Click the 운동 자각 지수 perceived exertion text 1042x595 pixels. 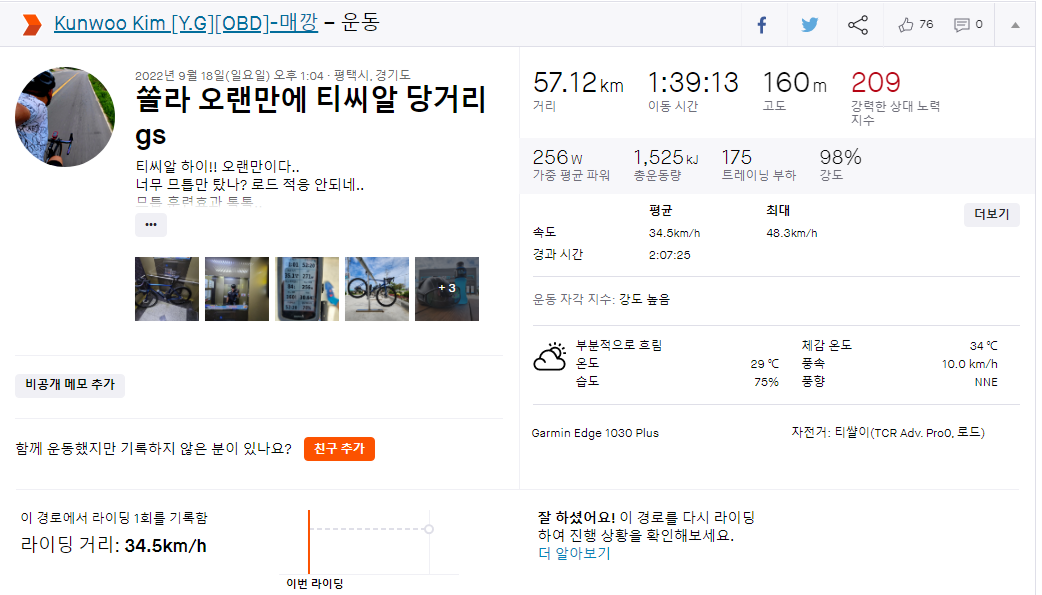point(601,300)
